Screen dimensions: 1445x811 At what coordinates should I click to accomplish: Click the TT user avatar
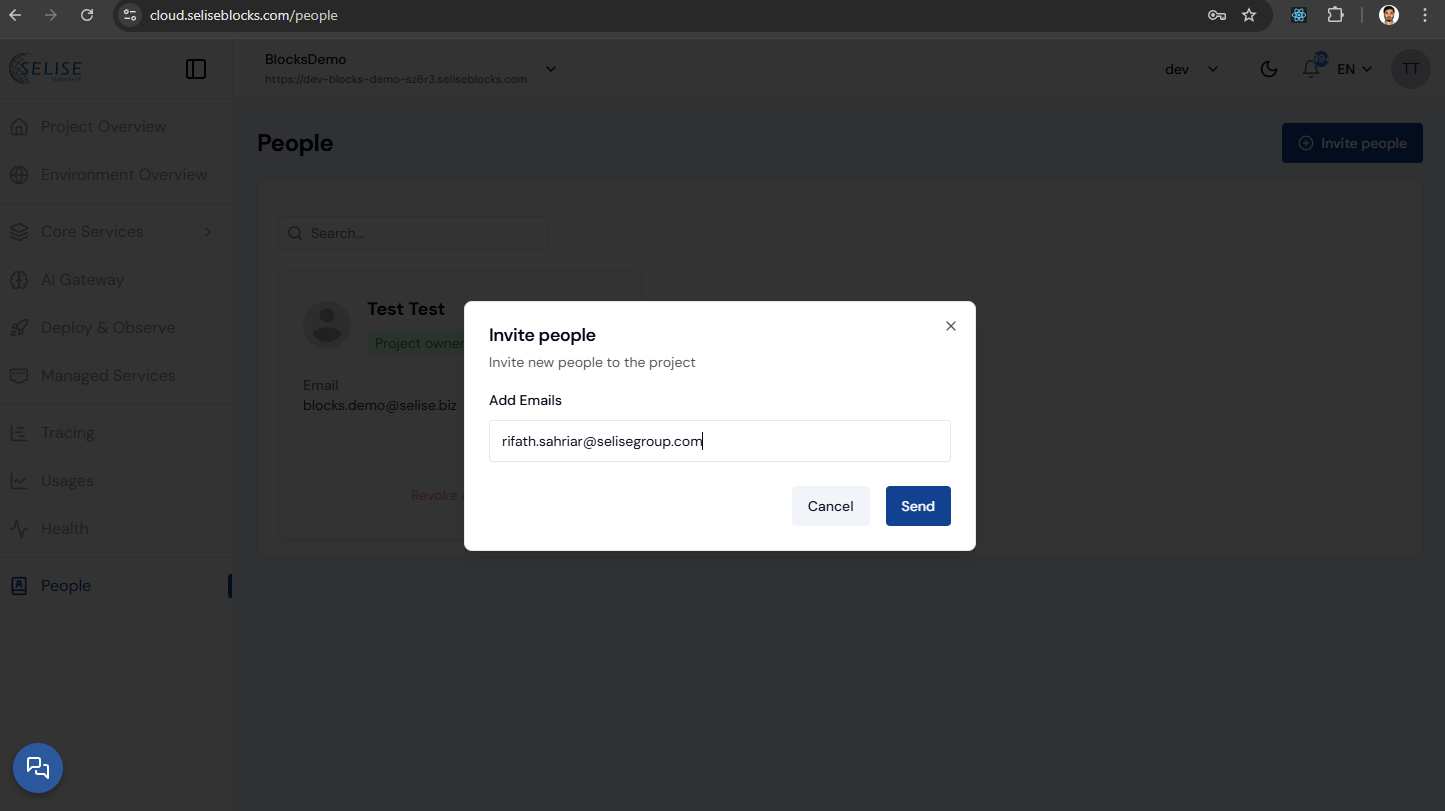click(1410, 69)
